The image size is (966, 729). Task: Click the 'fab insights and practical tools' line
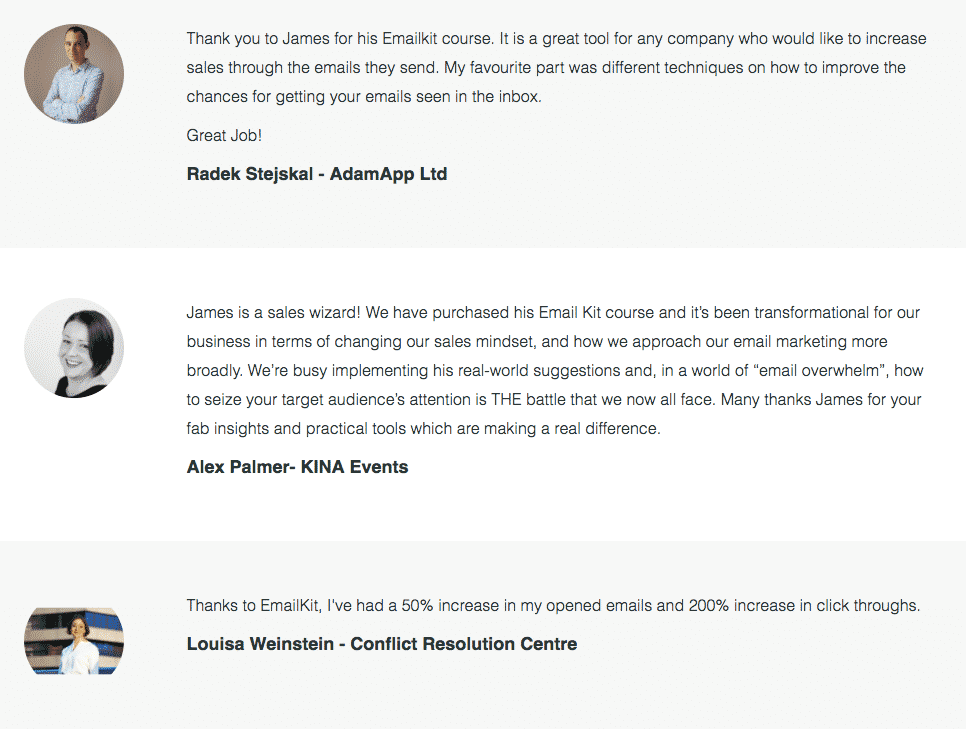[x=423, y=429]
